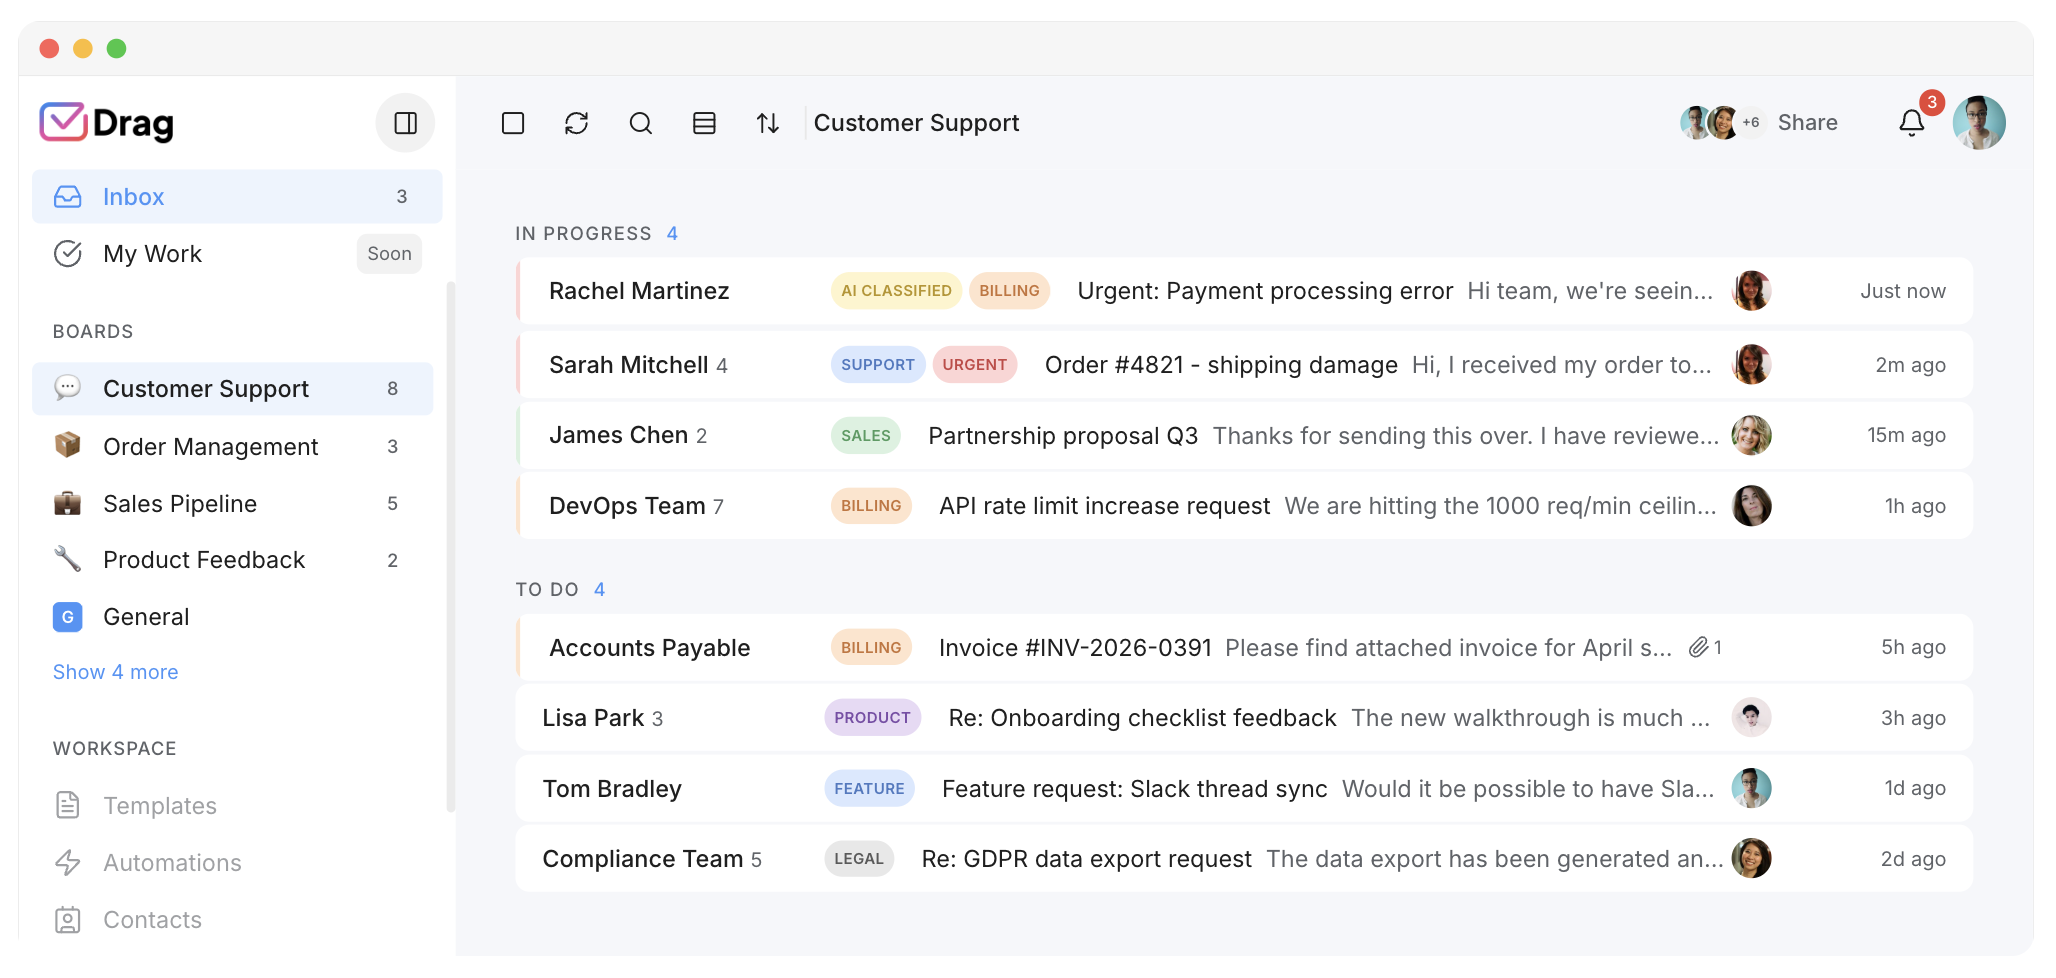Screen dimensions: 2056x978
Task: Click assignee avatar on James Chen row
Action: tap(1752, 435)
